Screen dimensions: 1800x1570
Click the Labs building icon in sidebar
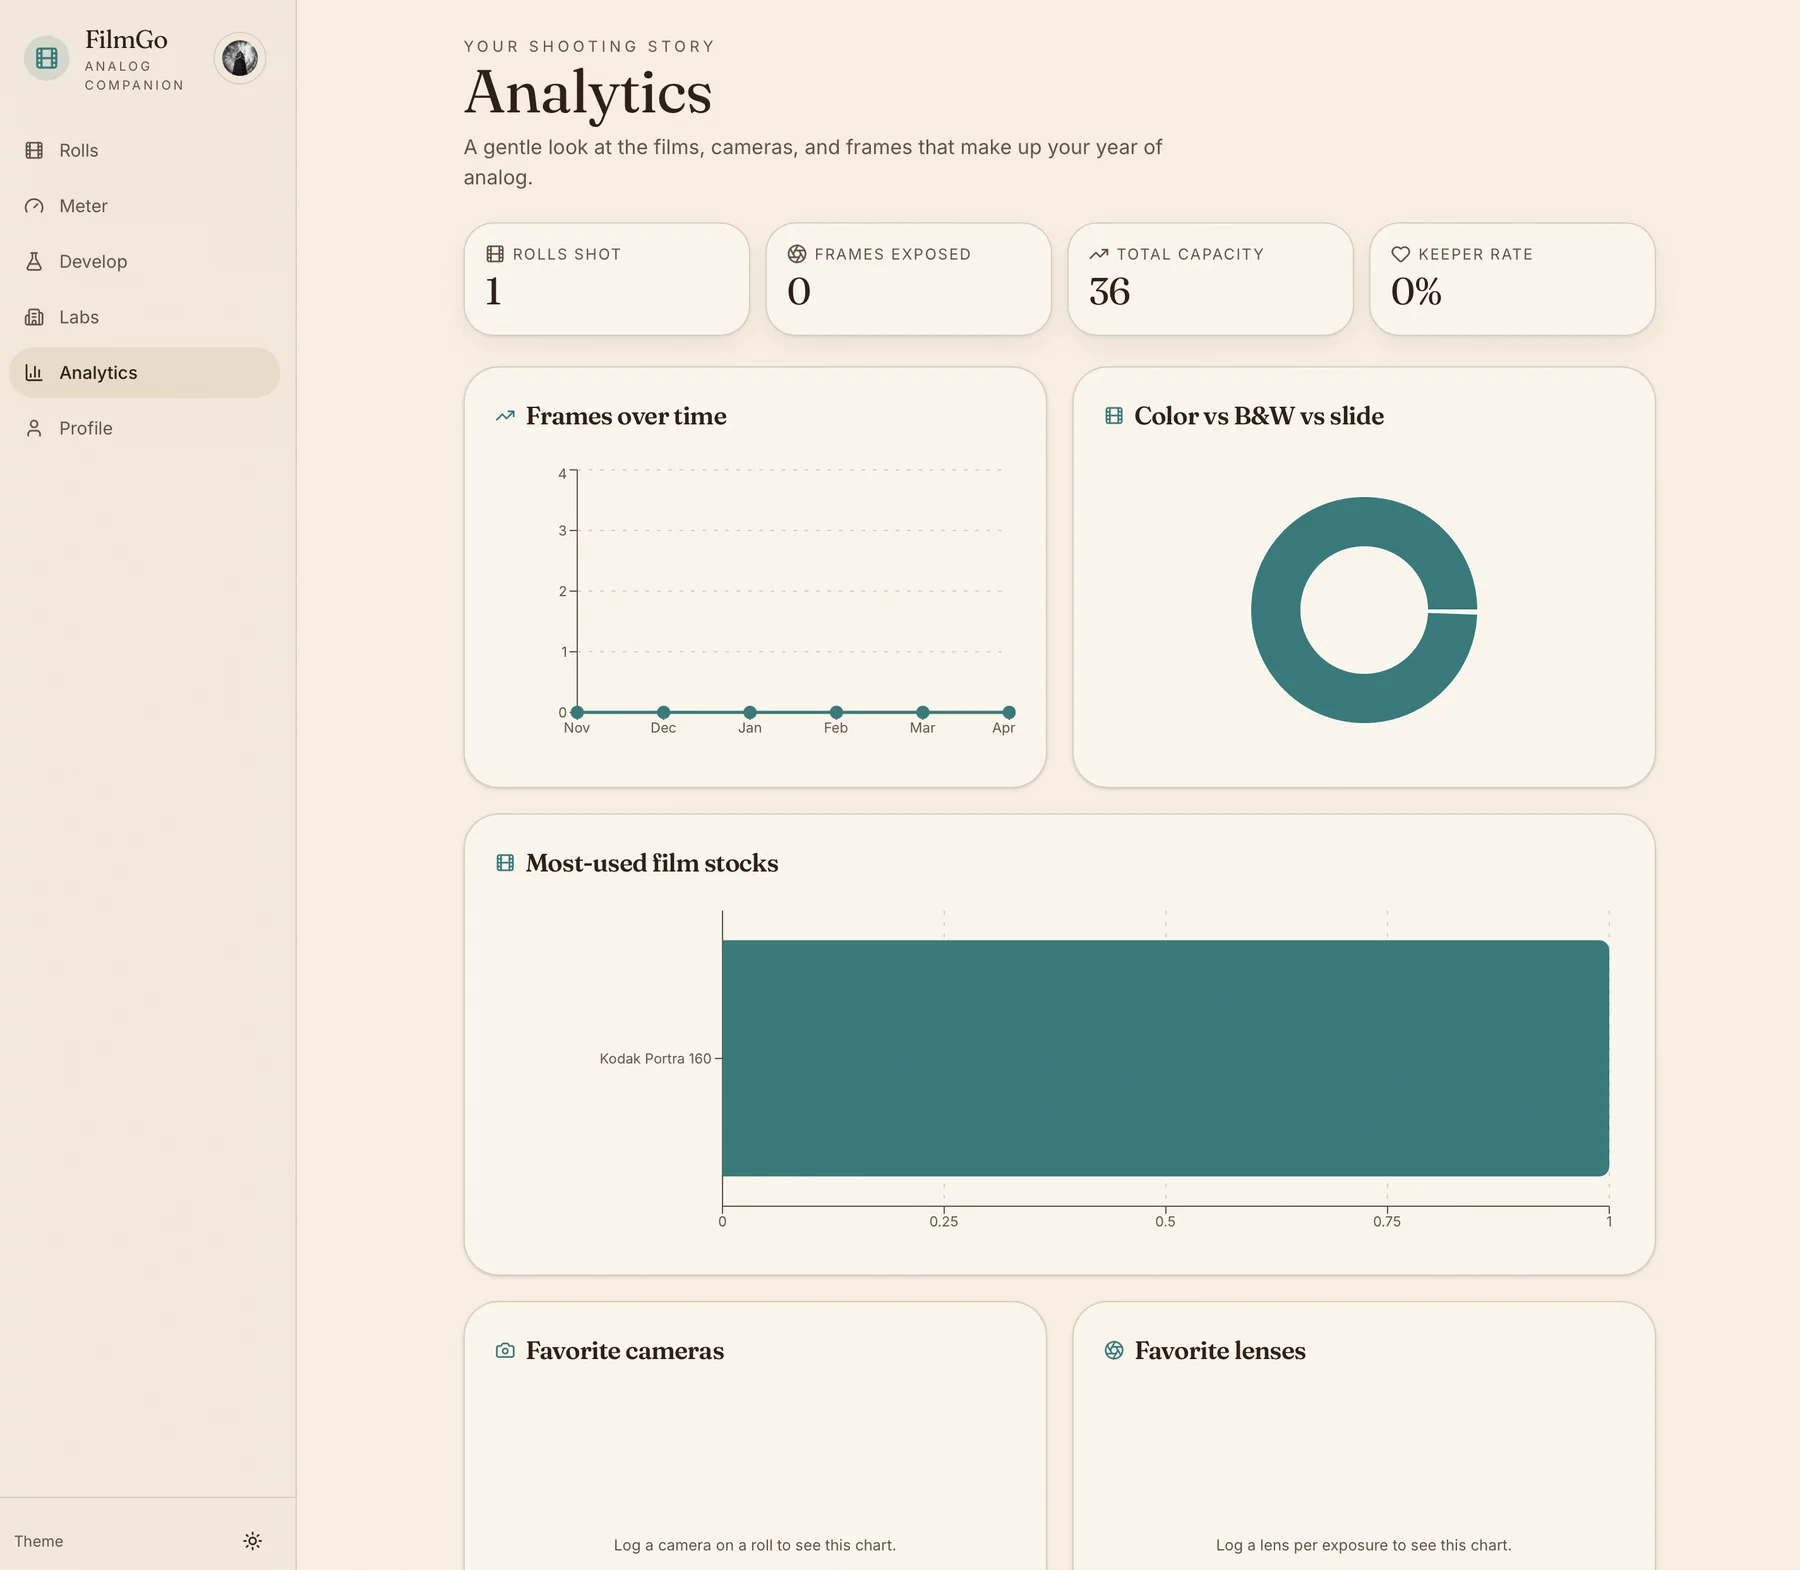click(34, 317)
